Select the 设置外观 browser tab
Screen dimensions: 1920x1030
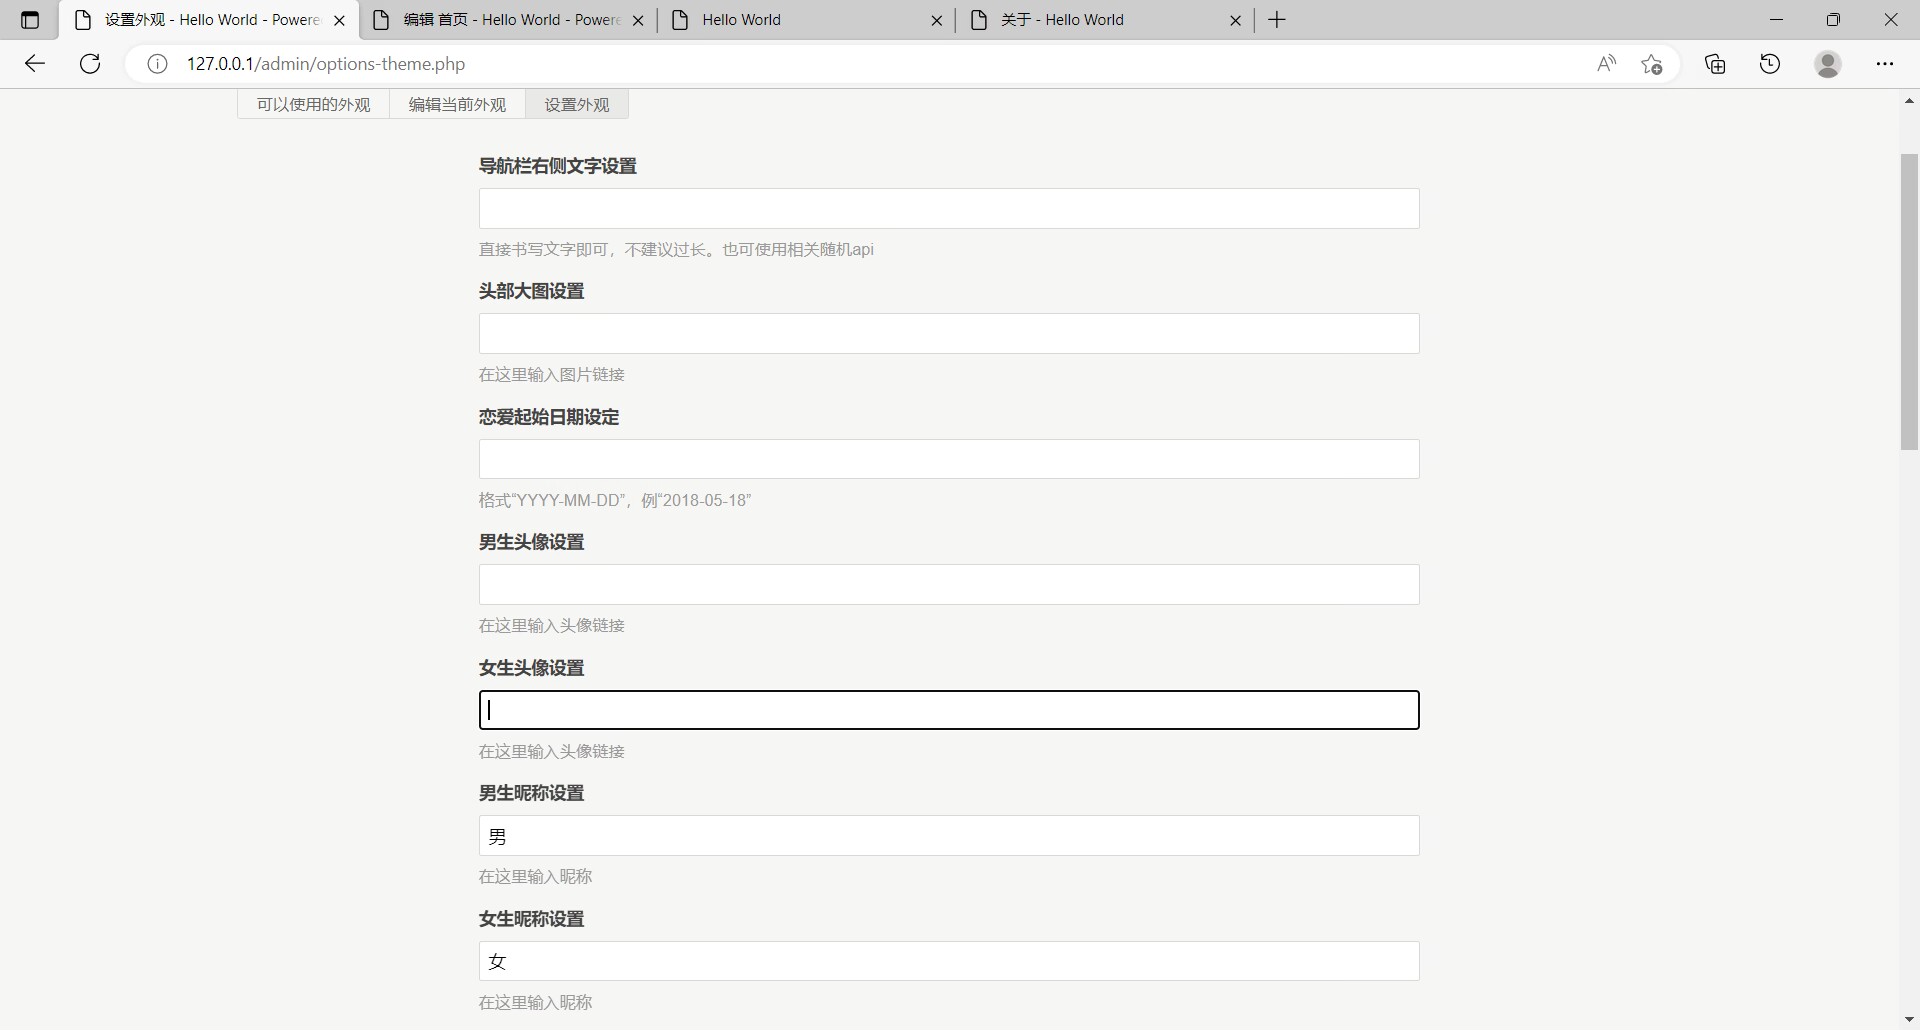point(209,20)
